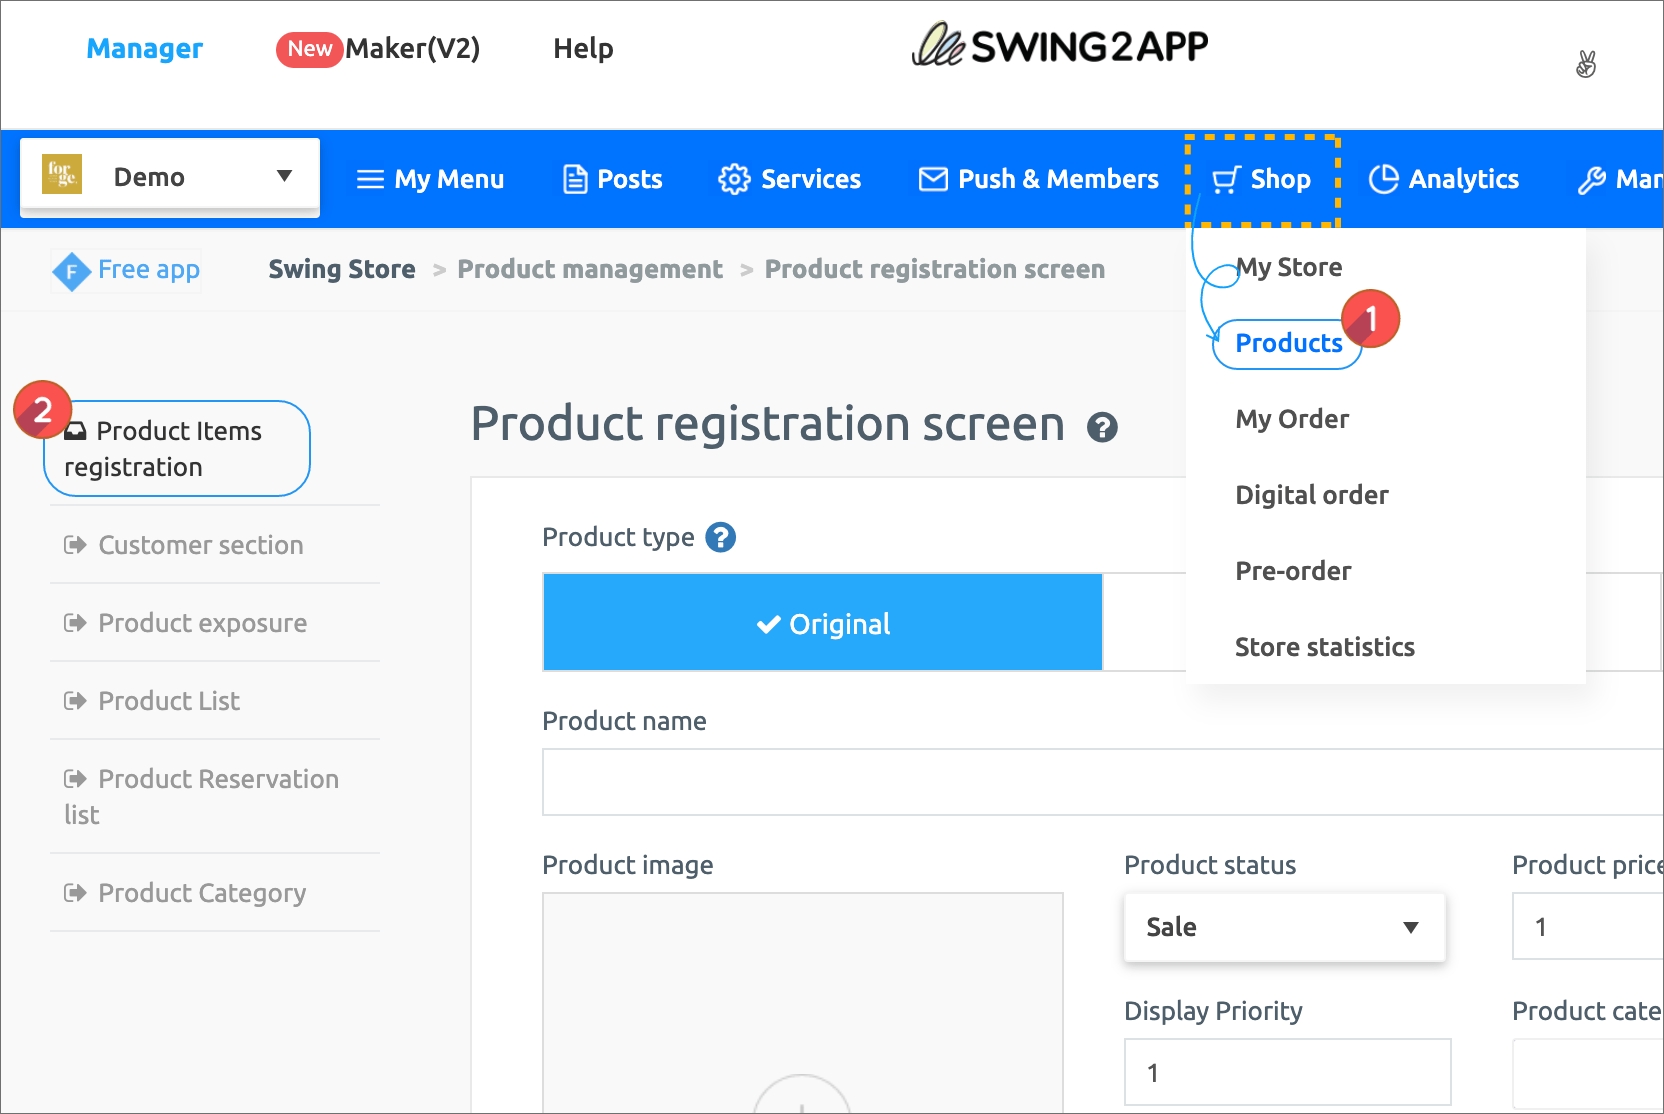Open Maker(V2) page
1664x1114 pixels.
point(378,48)
